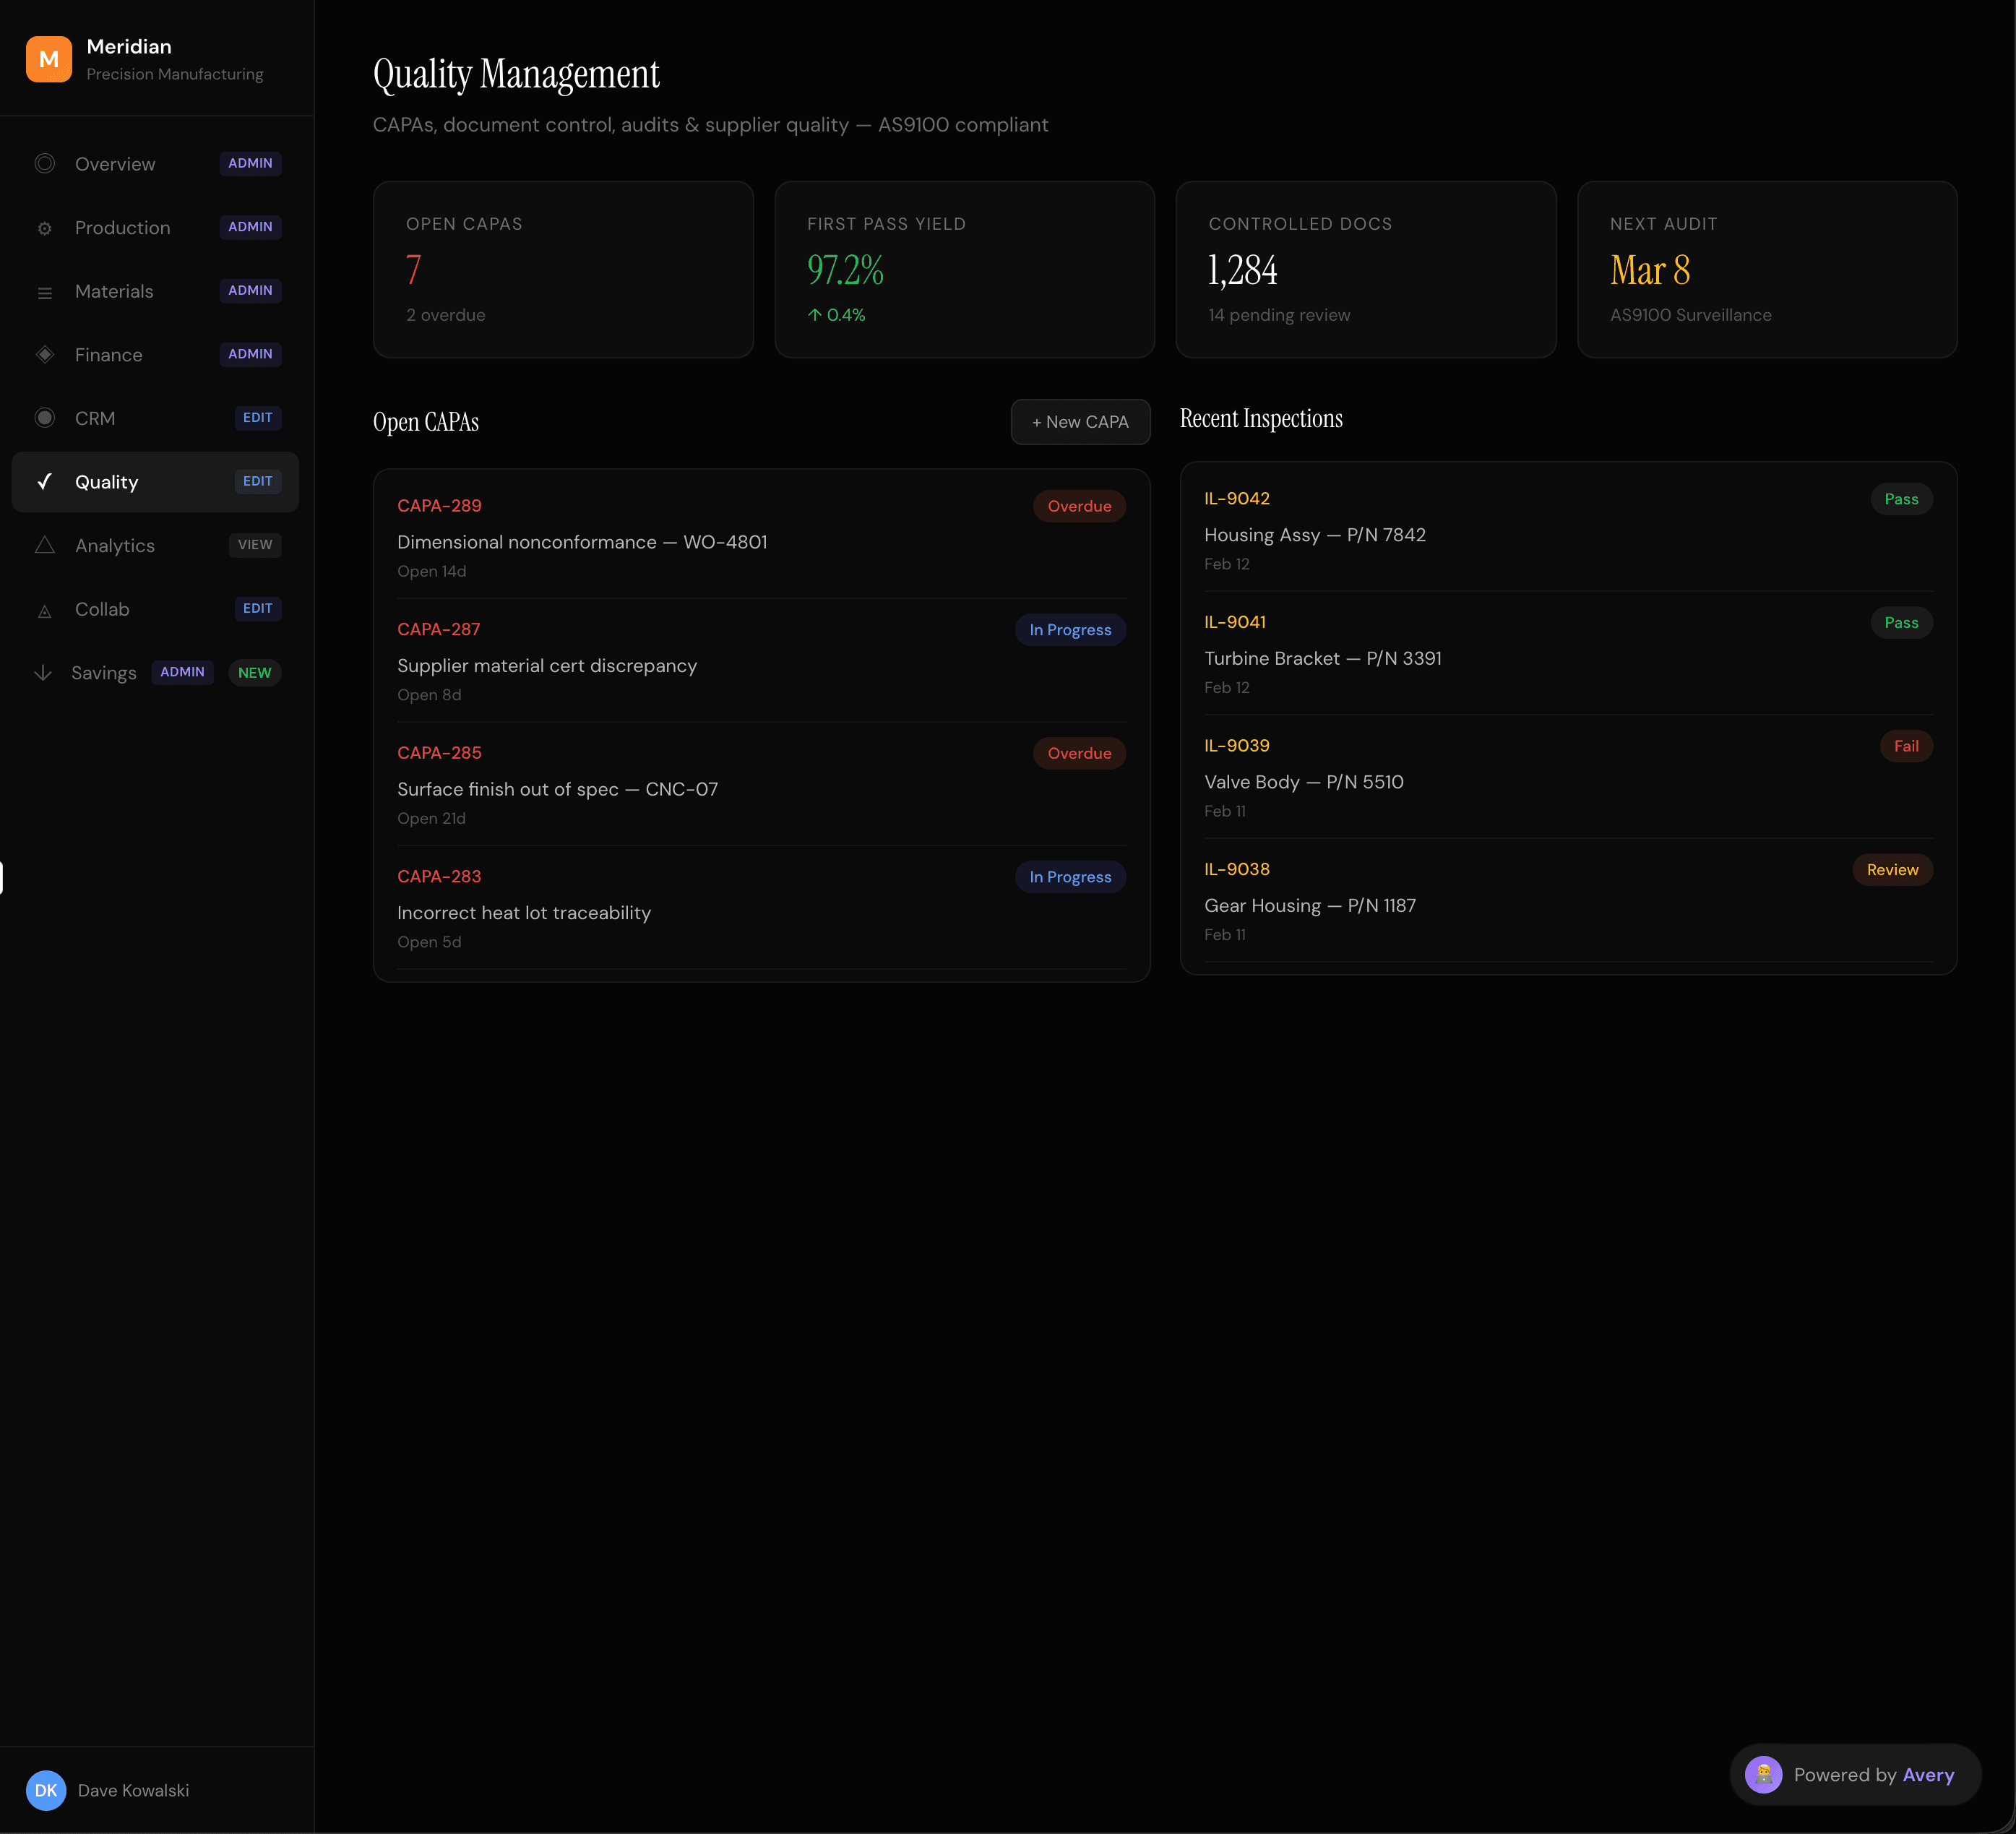Image resolution: width=2016 pixels, height=1834 pixels.
Task: Open the Collab menu item
Action: [x=102, y=609]
